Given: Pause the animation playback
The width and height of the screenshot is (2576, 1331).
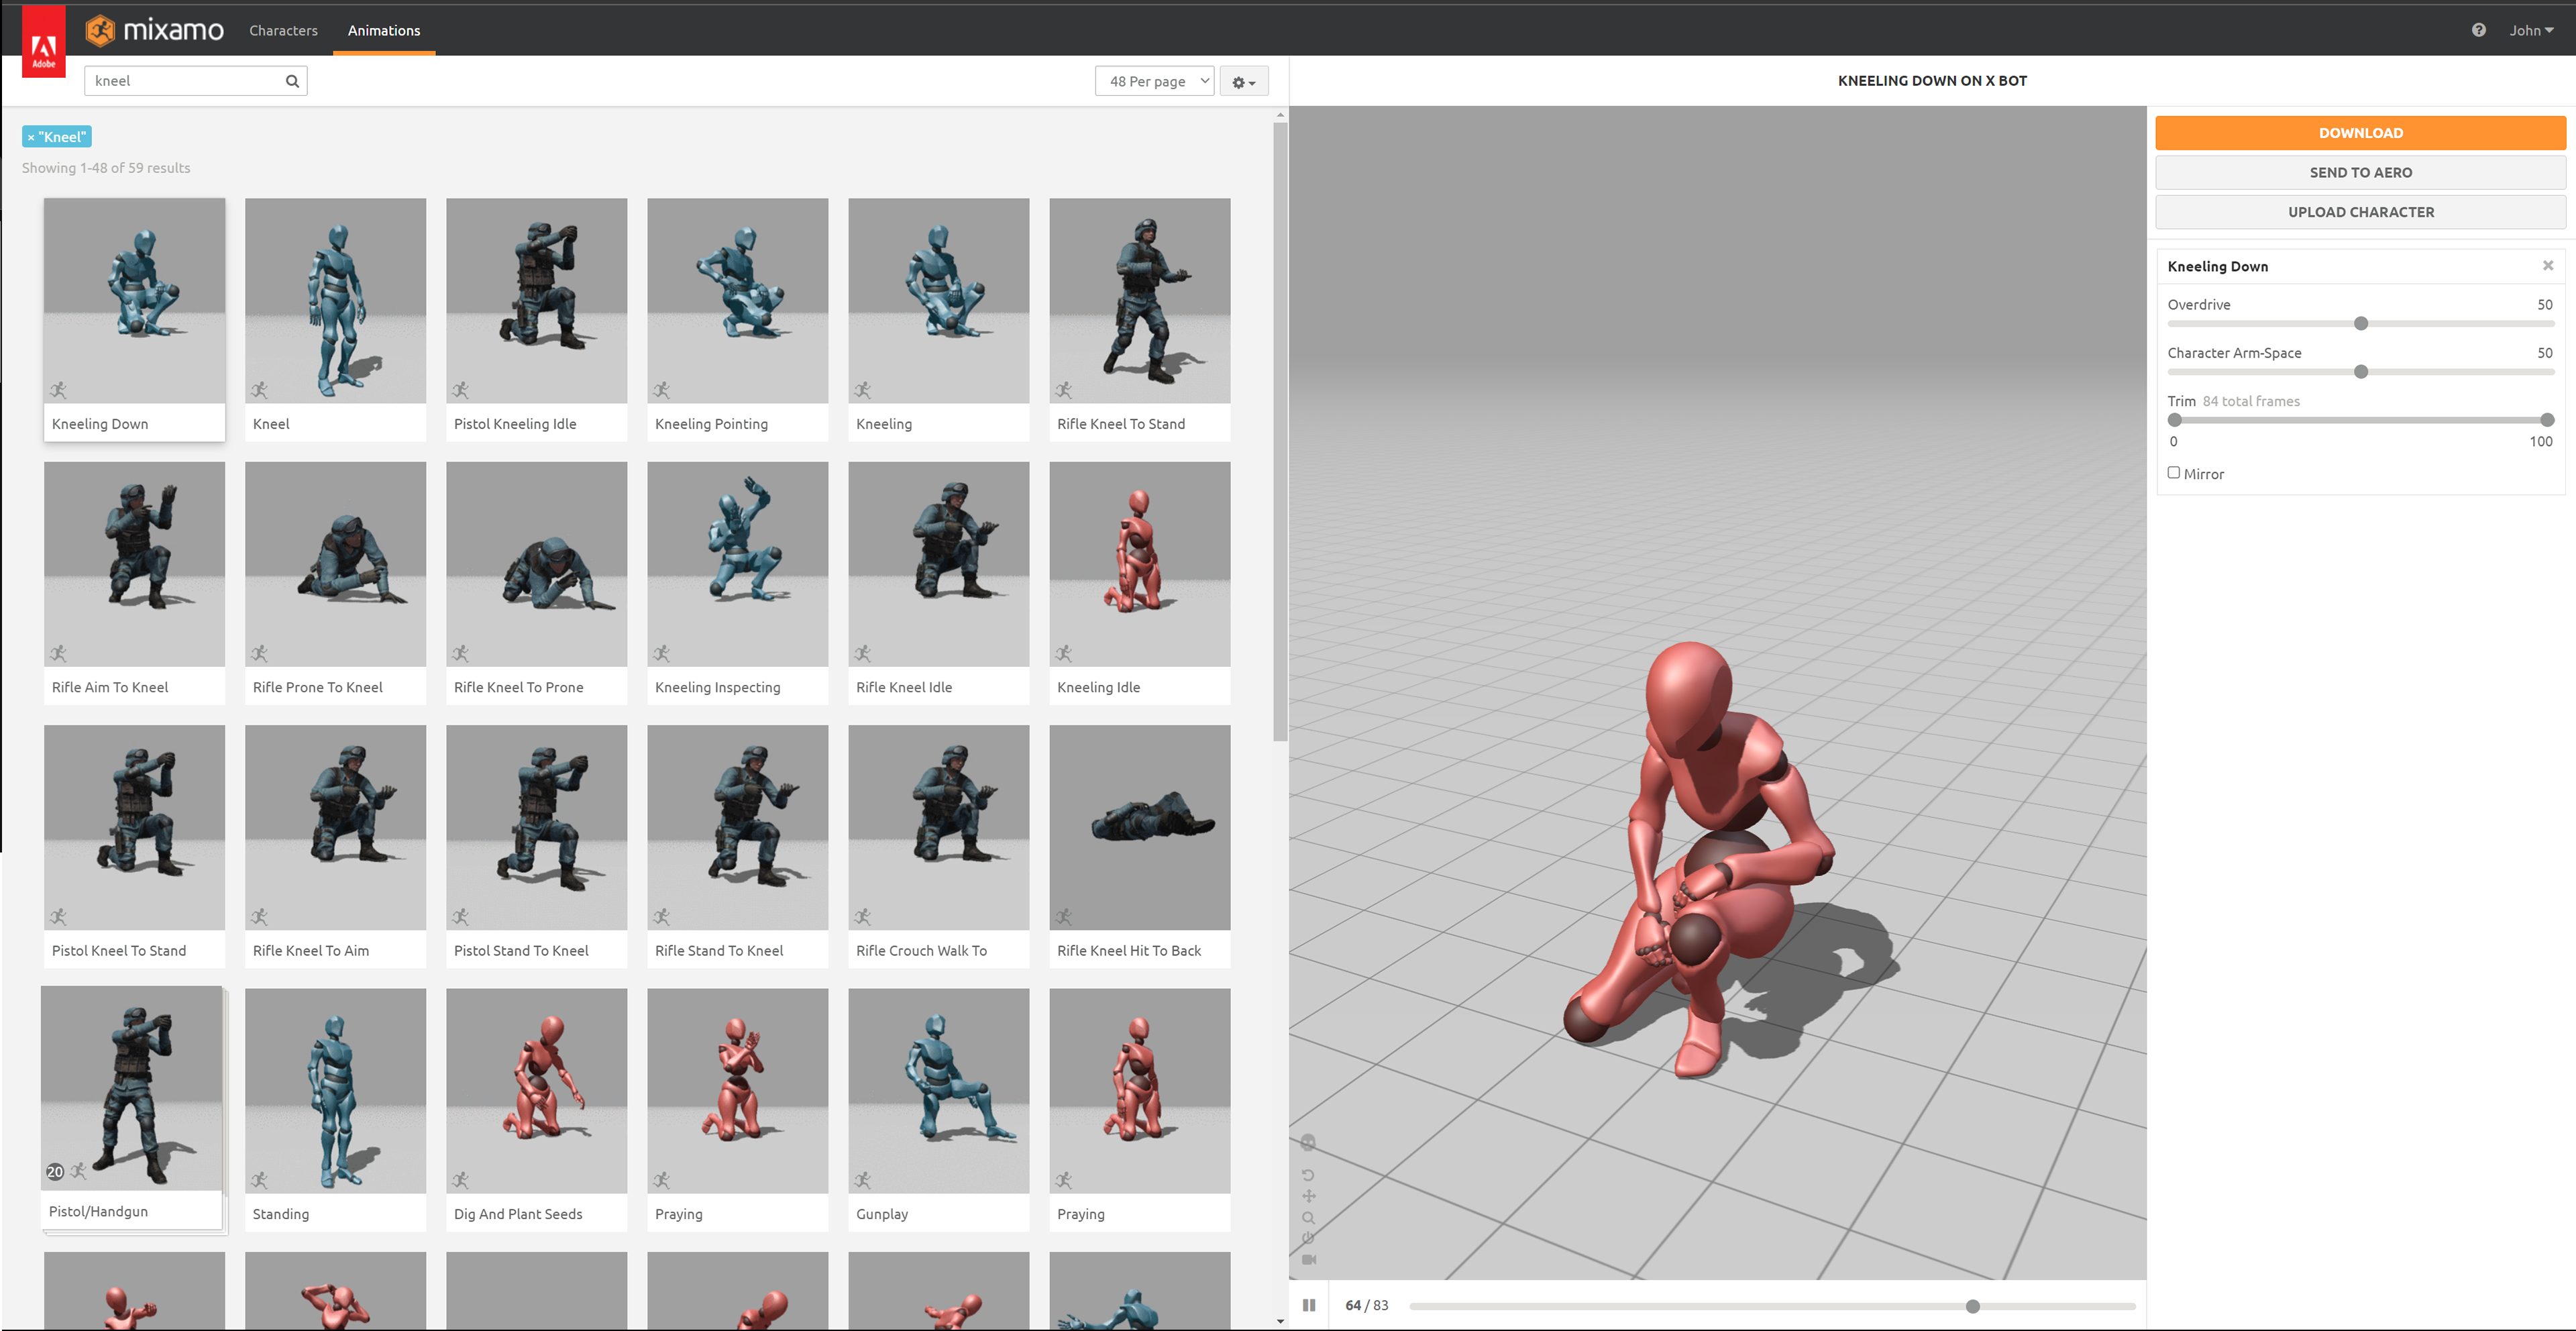Looking at the screenshot, I should 1309,1305.
